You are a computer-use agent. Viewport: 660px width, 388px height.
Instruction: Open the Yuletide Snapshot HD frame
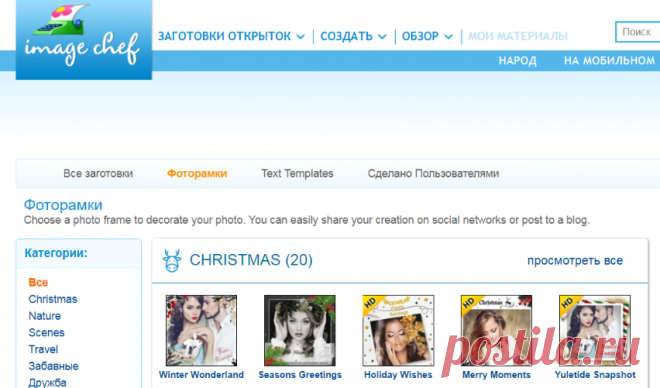tap(595, 330)
